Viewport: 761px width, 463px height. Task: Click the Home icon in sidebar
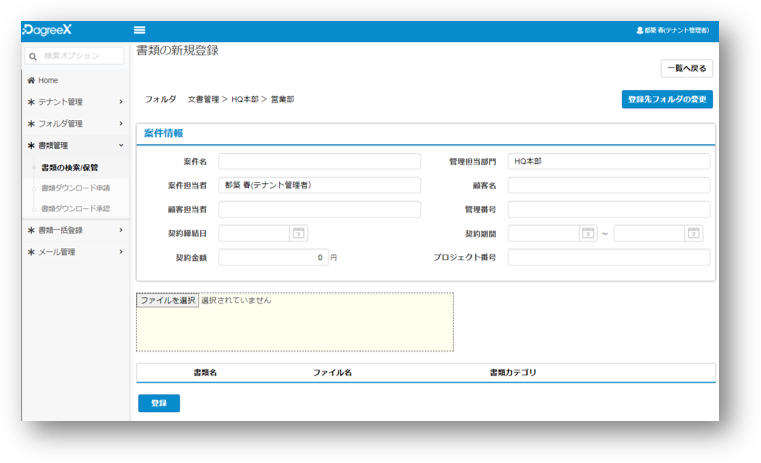pyautogui.click(x=31, y=80)
